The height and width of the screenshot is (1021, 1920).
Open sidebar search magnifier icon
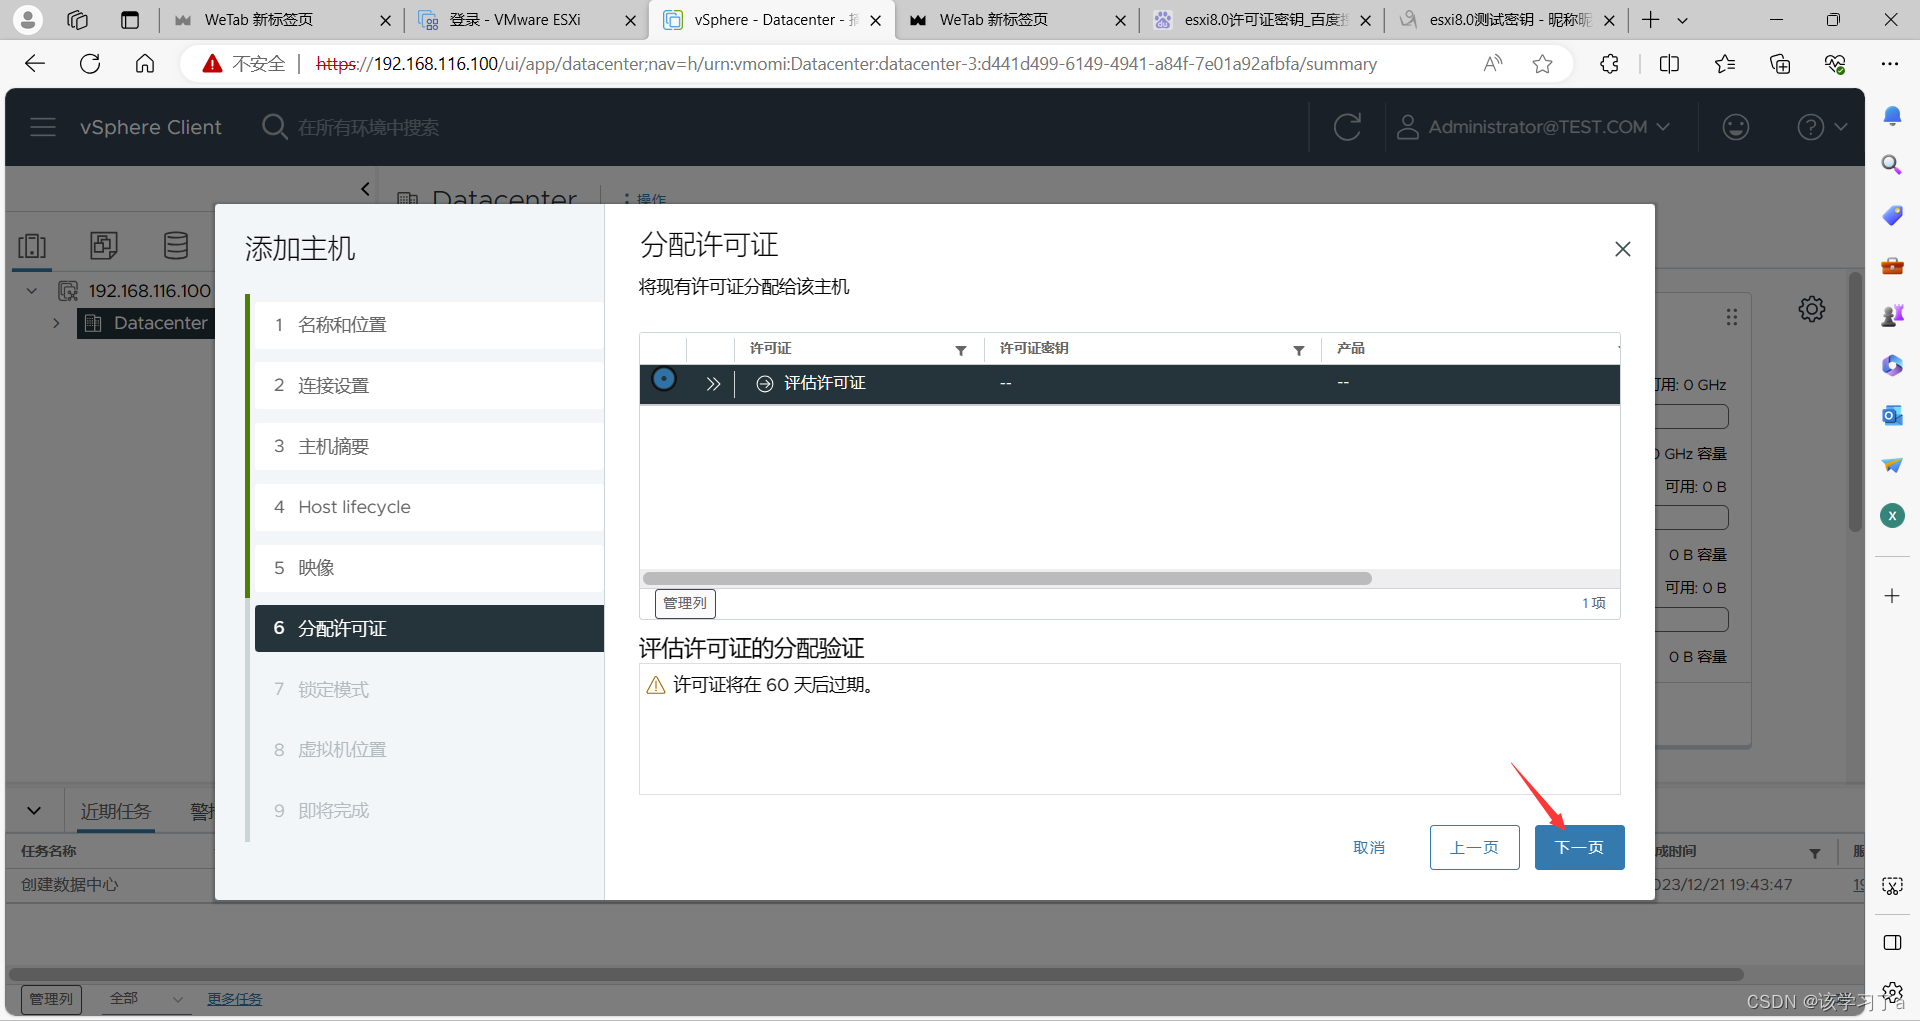pos(1892,165)
